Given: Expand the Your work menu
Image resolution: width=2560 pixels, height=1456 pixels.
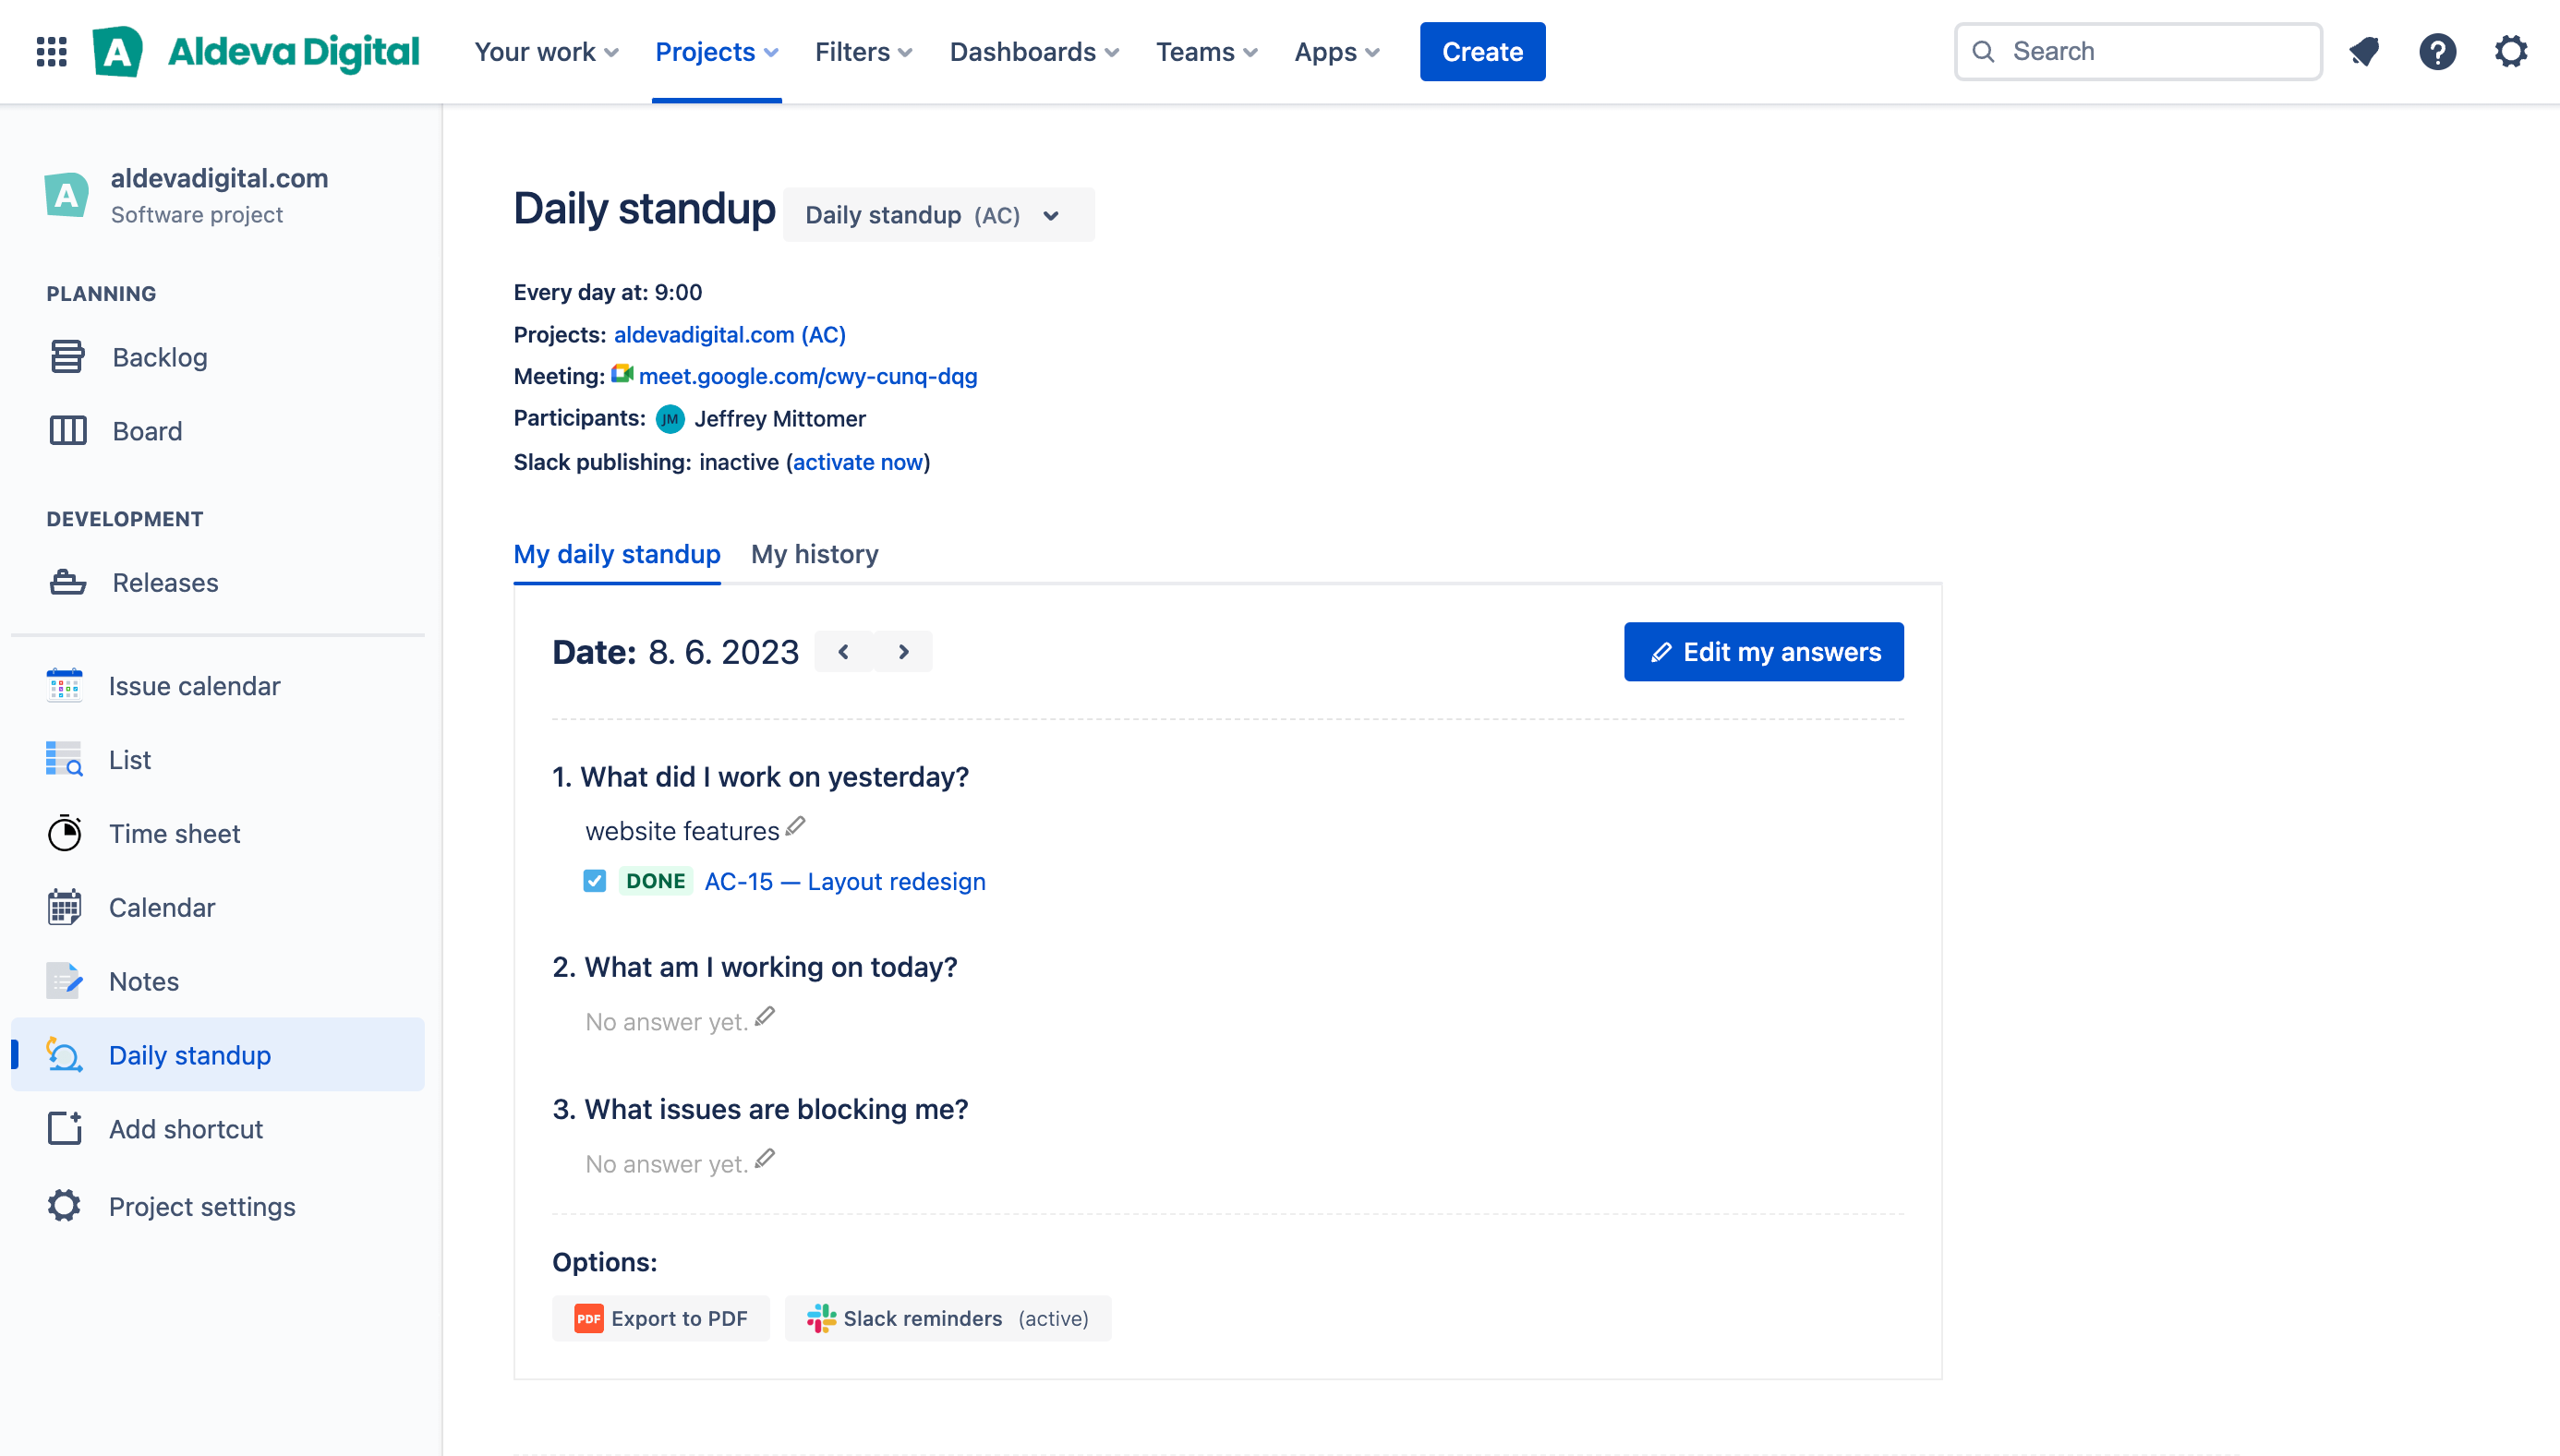Looking at the screenshot, I should click(x=546, y=51).
